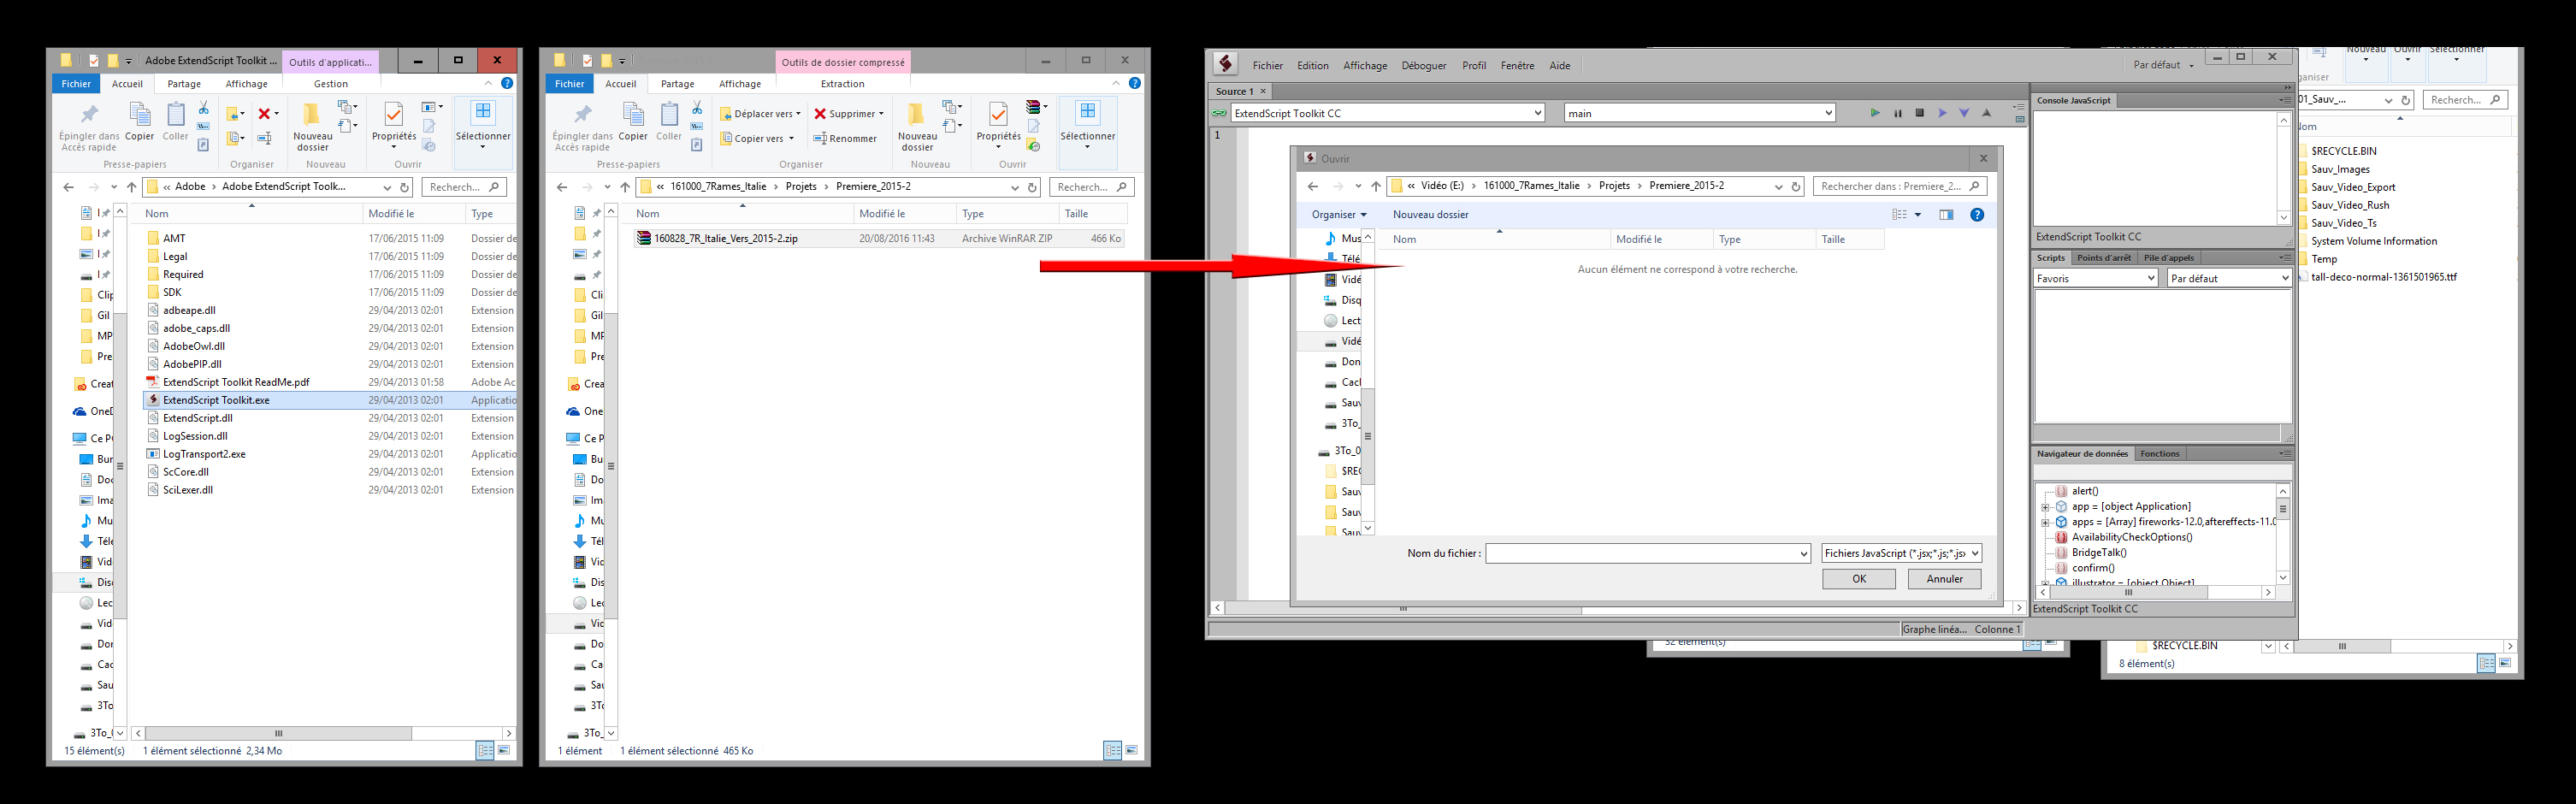The width and height of the screenshot is (2576, 804).
Task: Select the AMT folder in Adobe explorer
Action: (x=174, y=238)
